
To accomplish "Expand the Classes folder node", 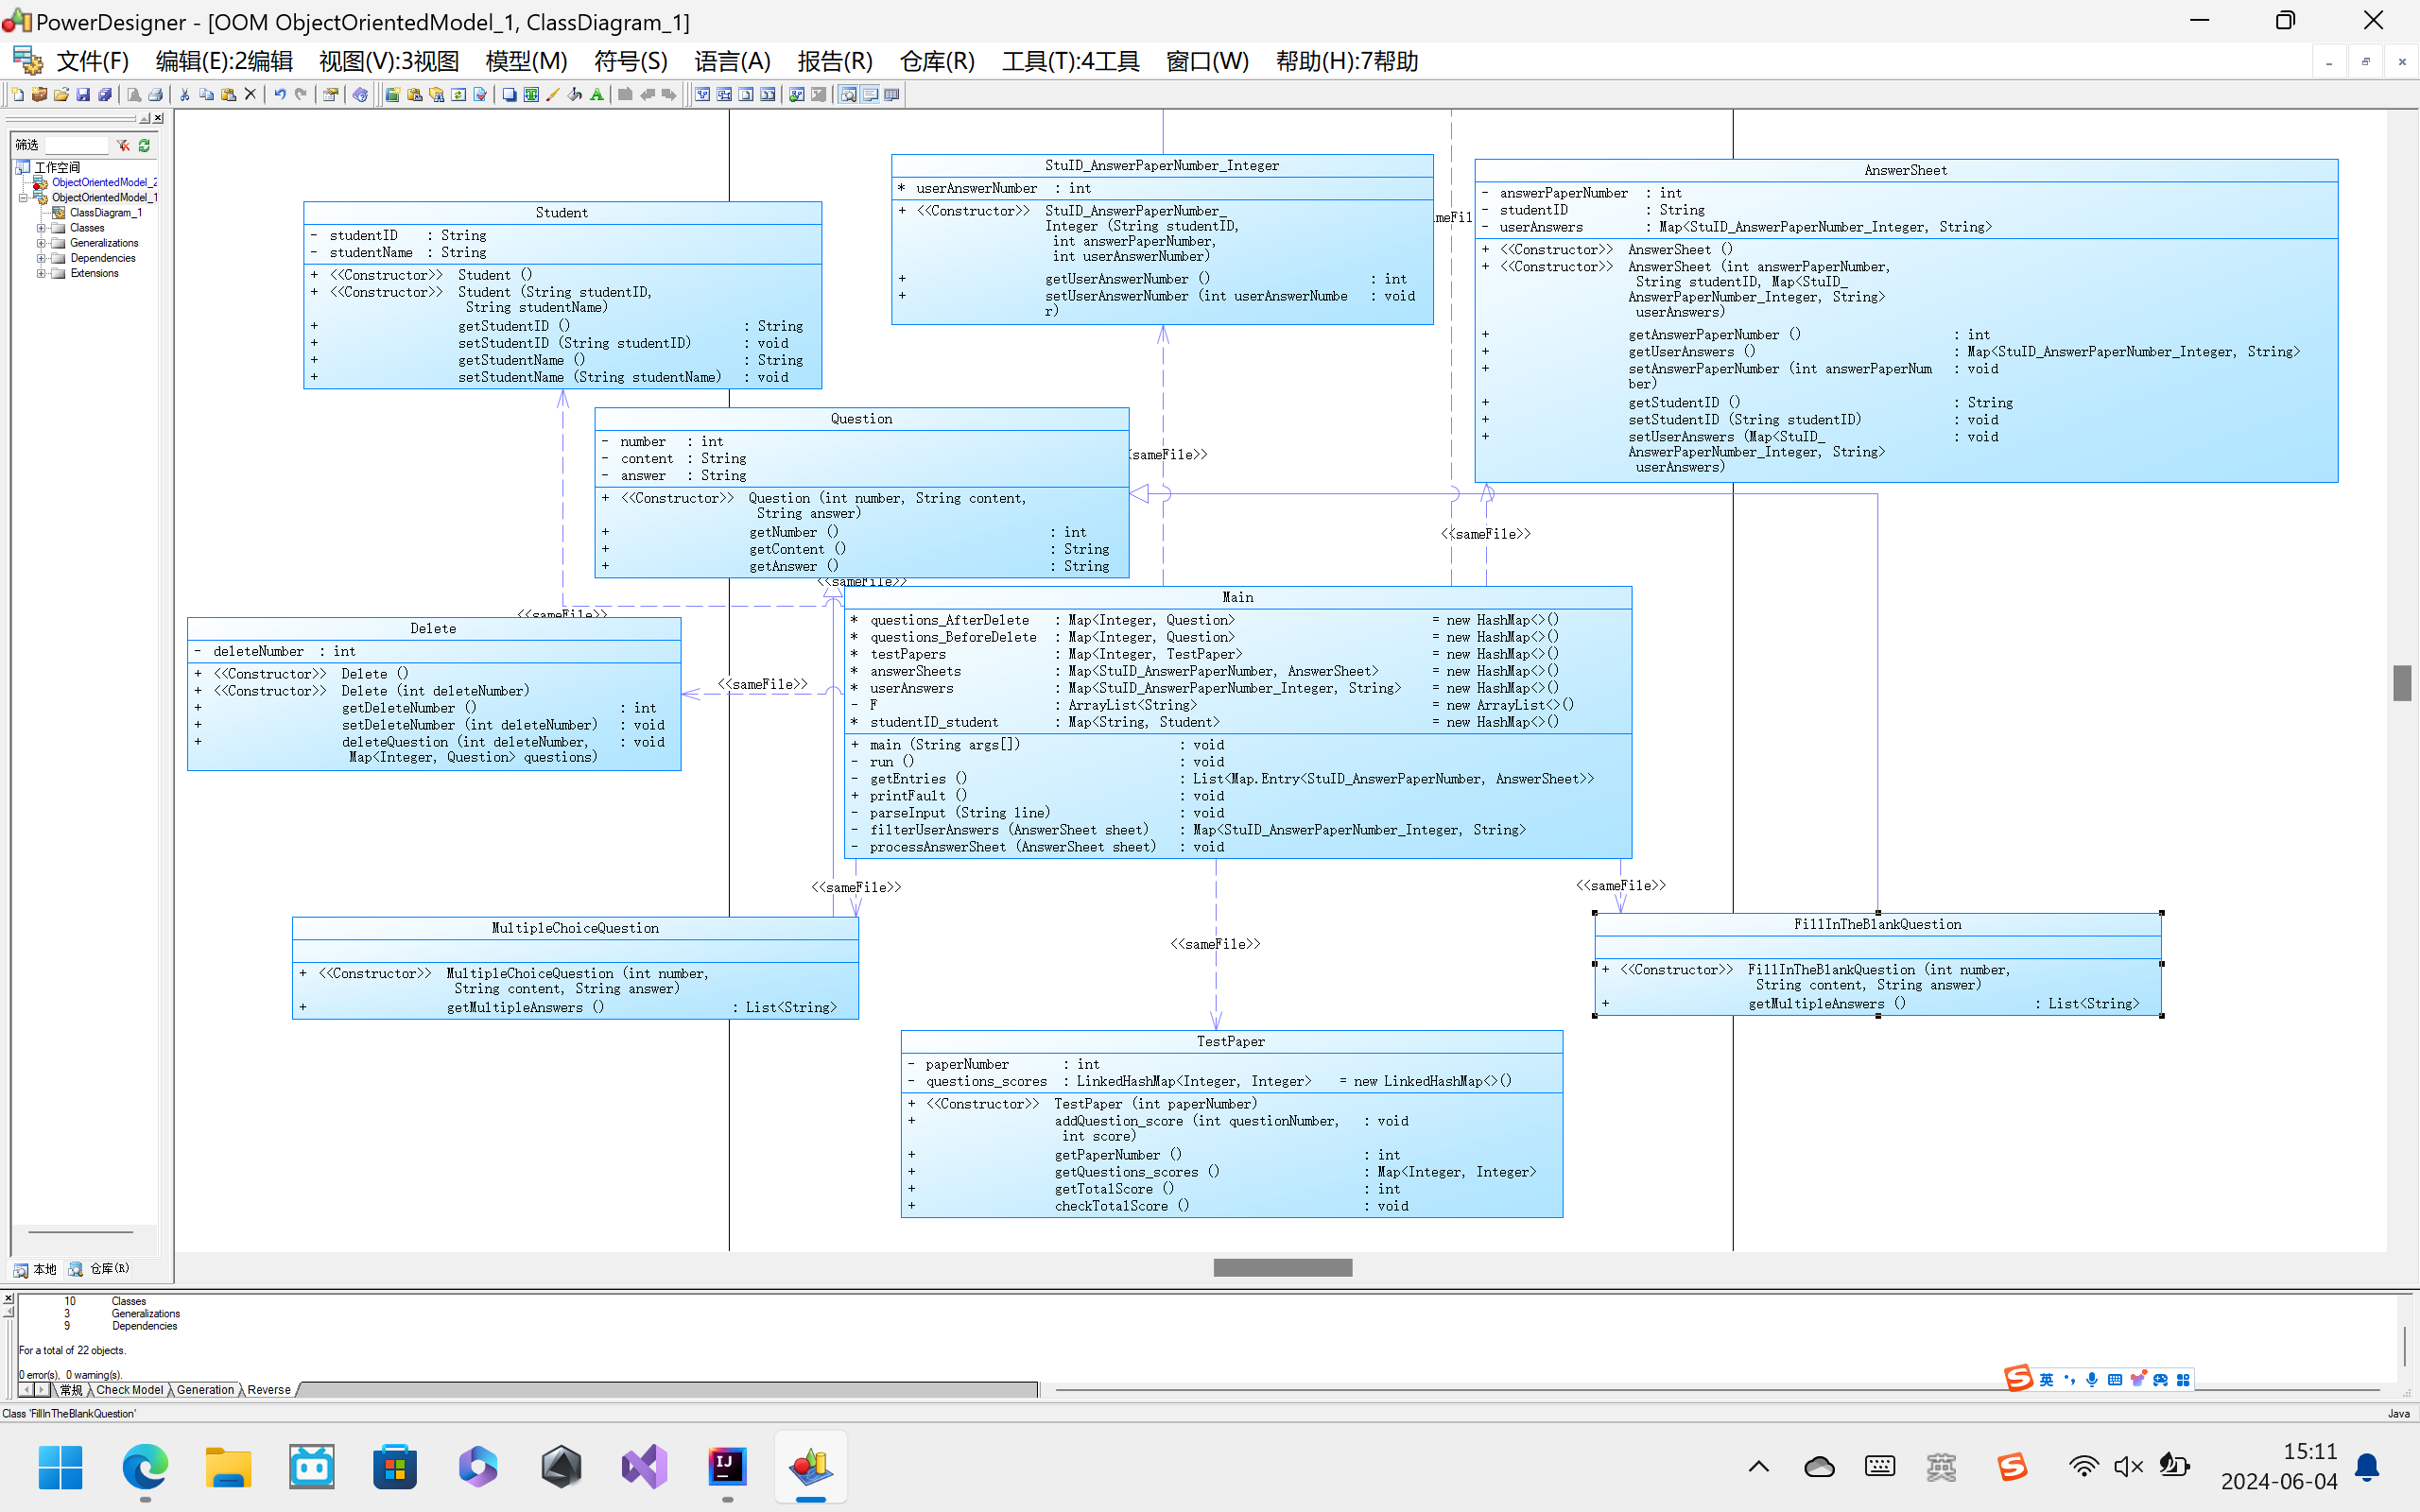I will 41,228.
